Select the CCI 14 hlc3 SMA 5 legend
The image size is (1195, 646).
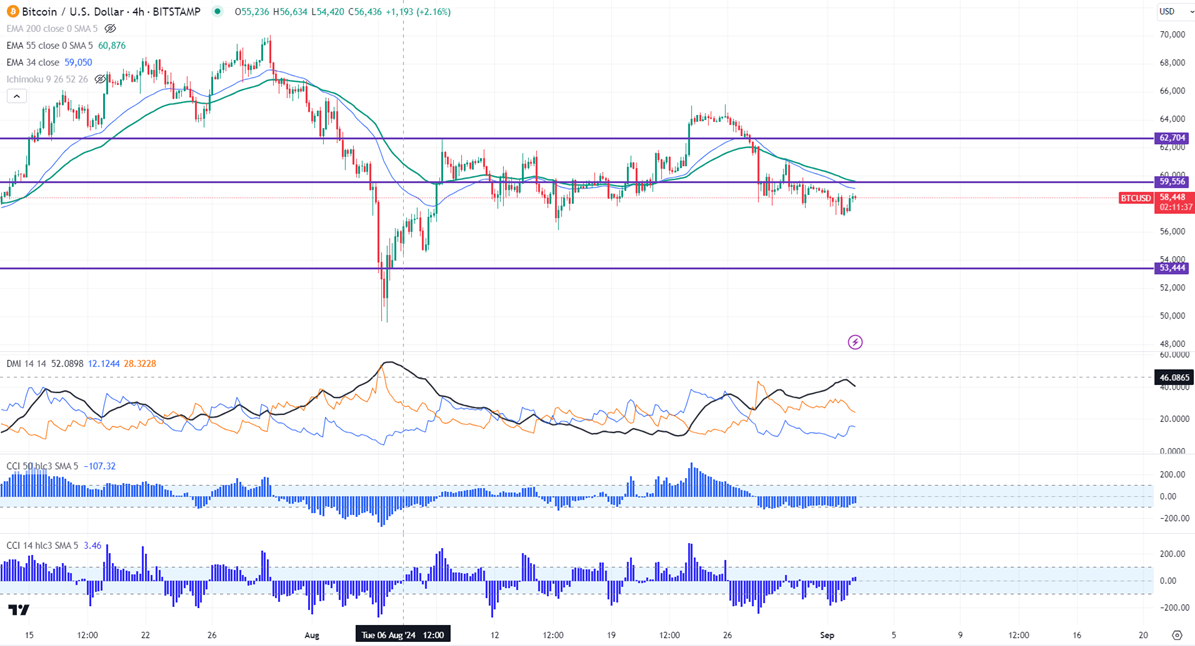42,545
